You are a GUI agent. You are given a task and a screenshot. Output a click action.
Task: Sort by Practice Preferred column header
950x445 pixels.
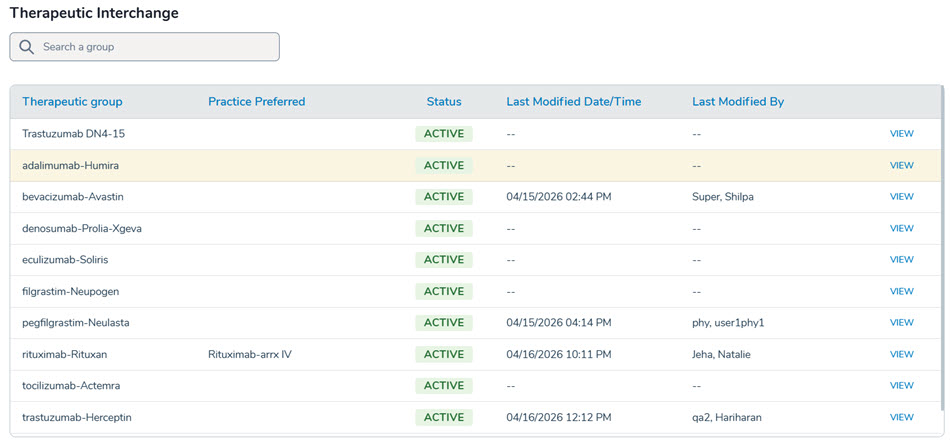tap(256, 102)
